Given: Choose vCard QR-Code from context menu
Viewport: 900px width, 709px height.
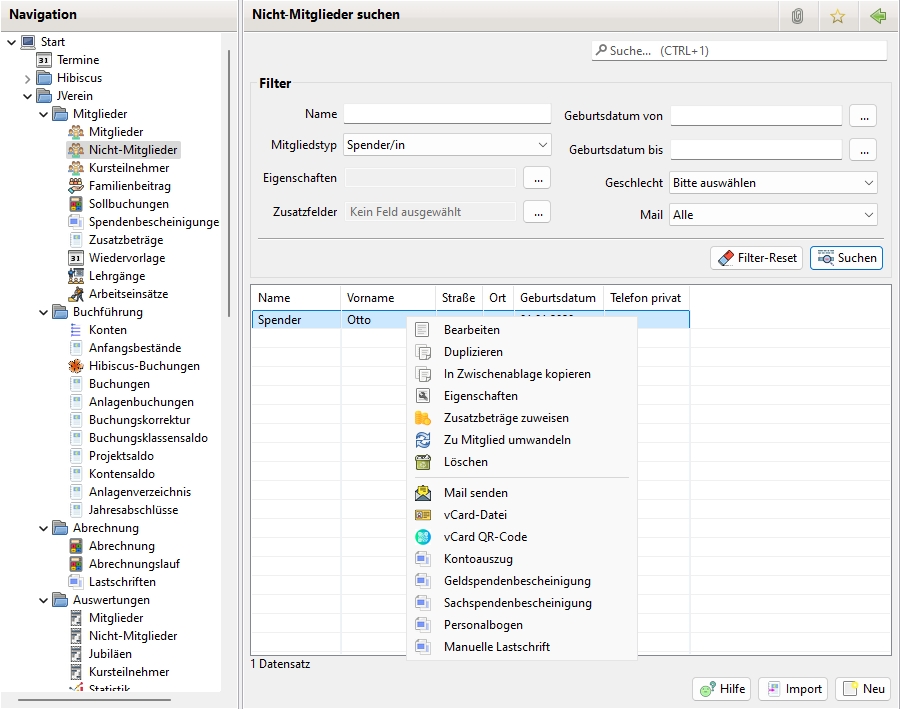Looking at the screenshot, I should click(x=485, y=537).
